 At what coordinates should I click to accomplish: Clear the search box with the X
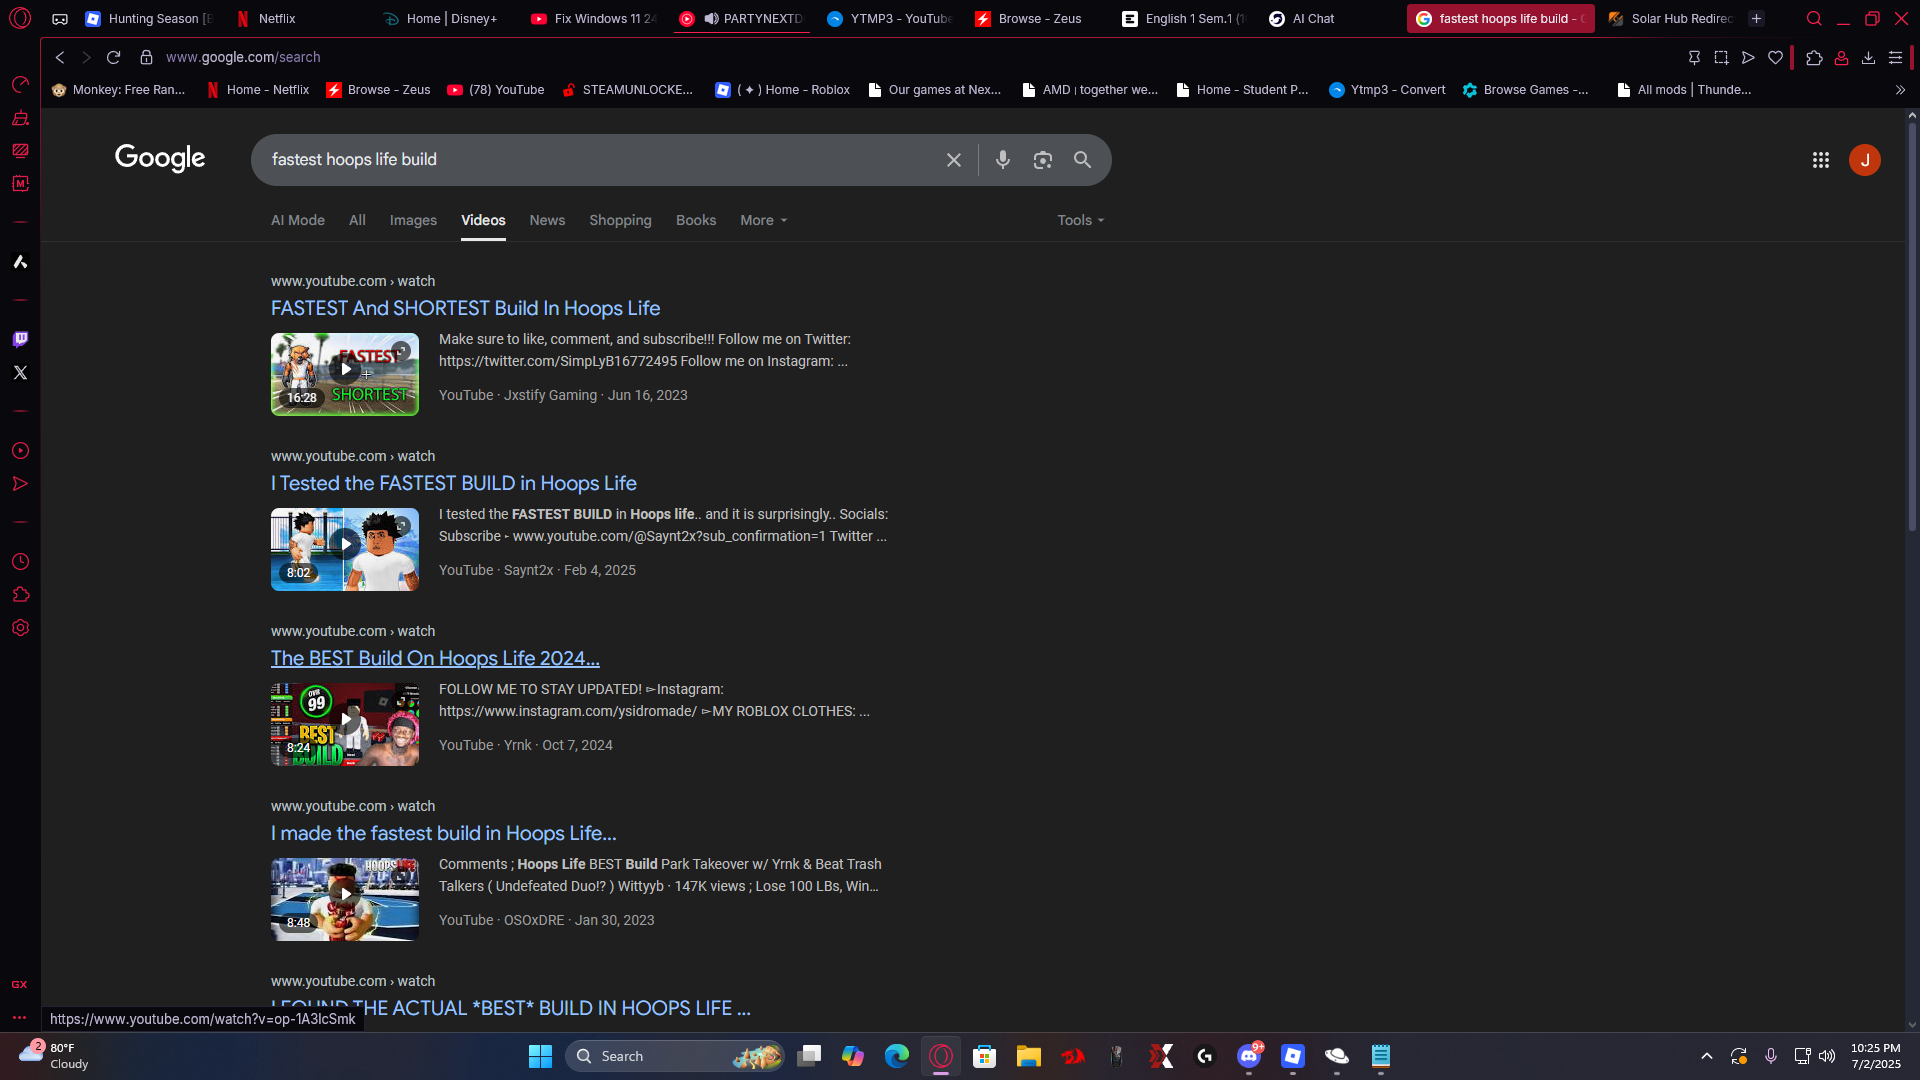click(954, 160)
